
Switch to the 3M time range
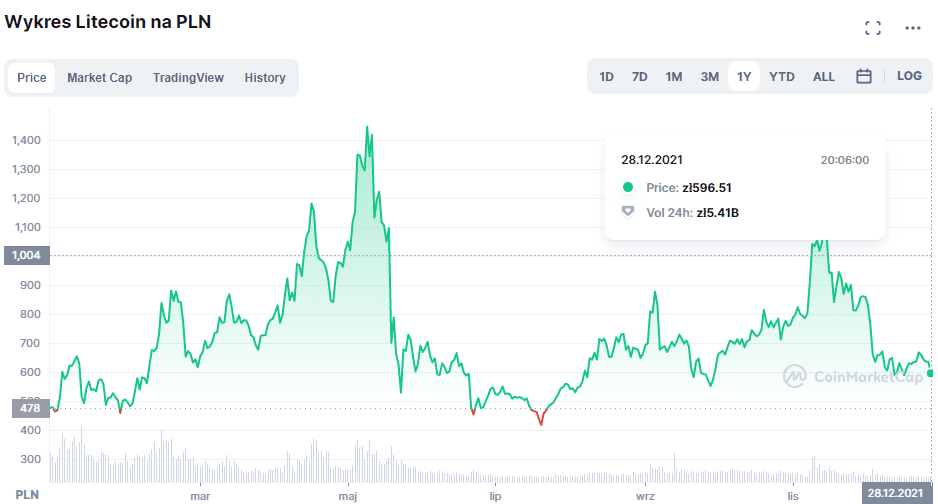(709, 77)
